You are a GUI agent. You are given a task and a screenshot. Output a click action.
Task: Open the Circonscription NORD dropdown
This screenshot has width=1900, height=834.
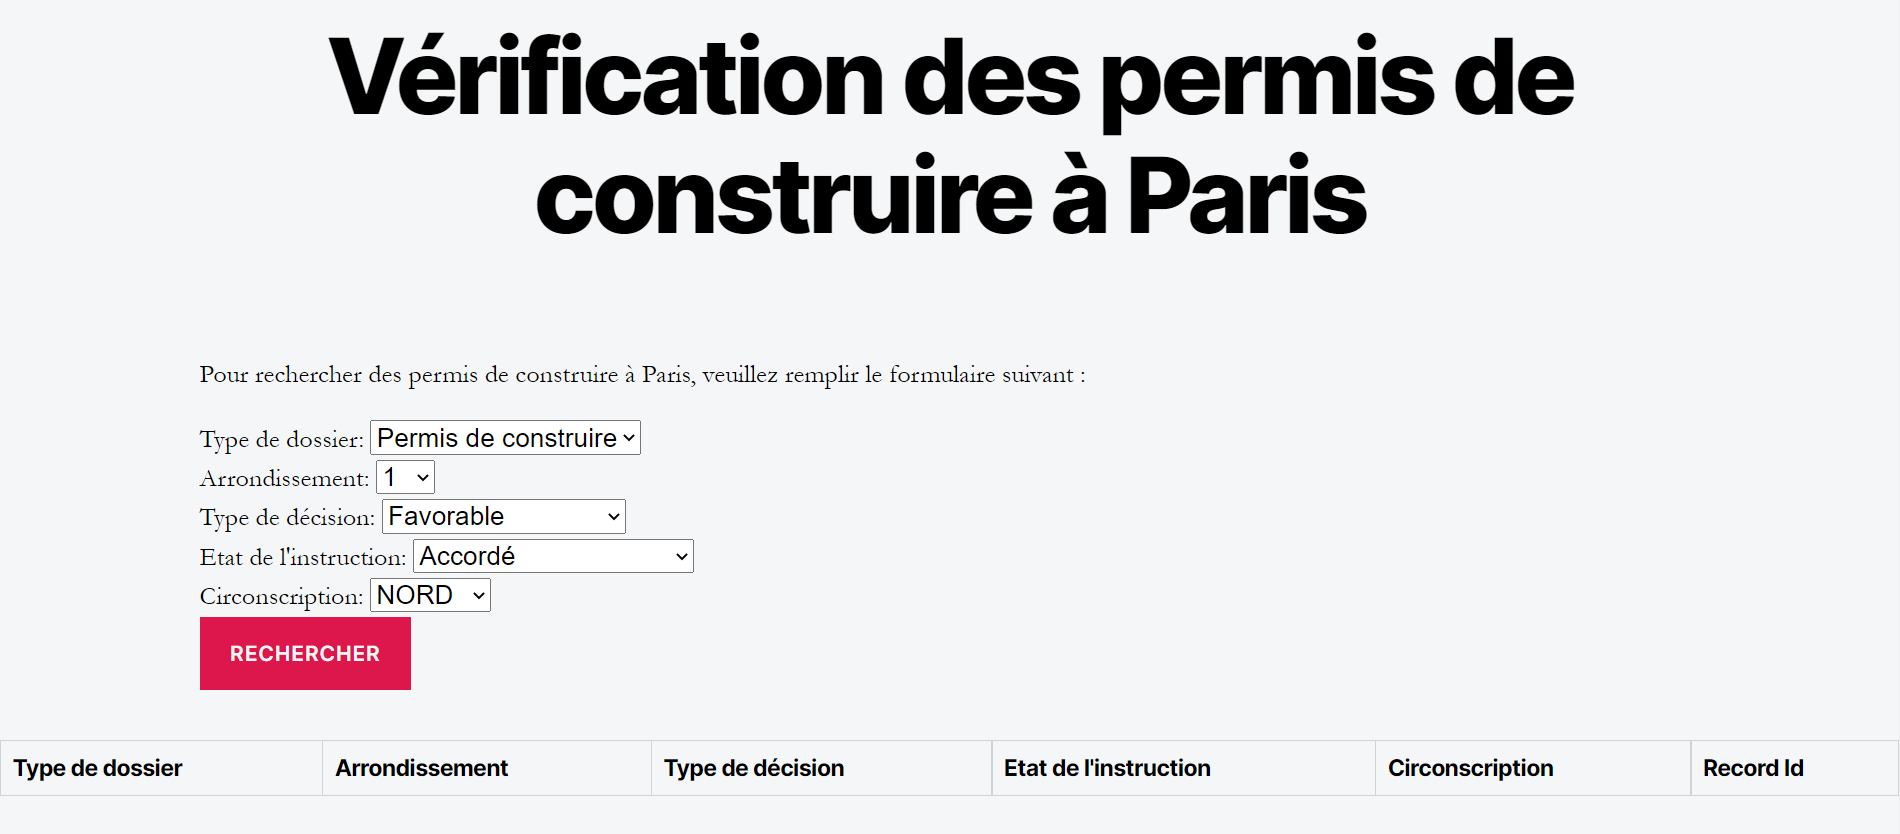pos(430,595)
